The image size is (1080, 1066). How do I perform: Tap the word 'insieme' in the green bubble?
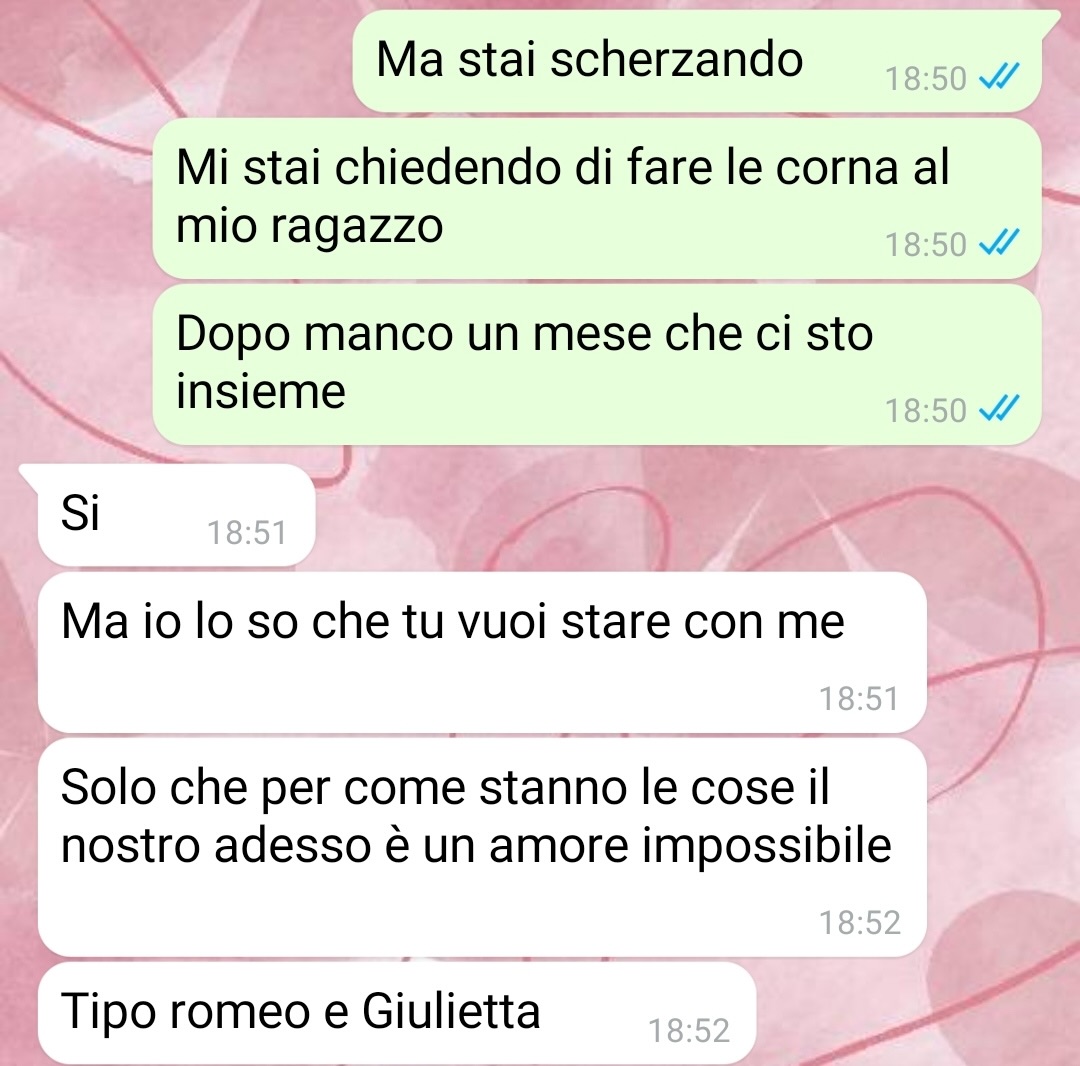(260, 390)
